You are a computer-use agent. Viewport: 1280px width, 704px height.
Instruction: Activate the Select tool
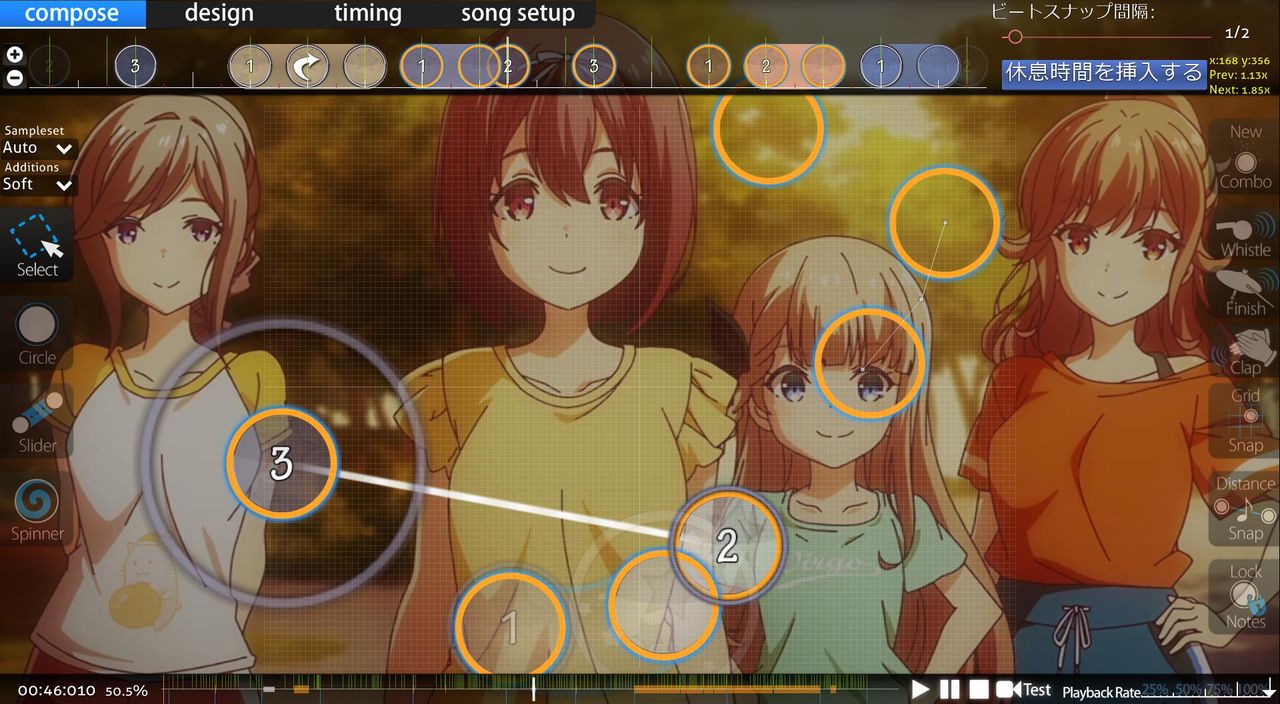click(37, 245)
